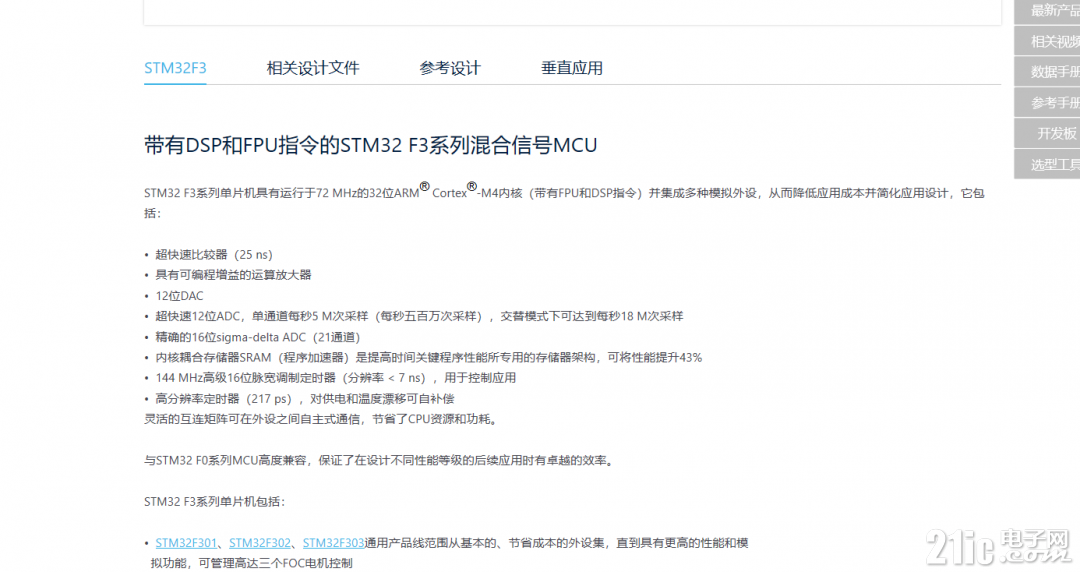The width and height of the screenshot is (1080, 572).
Task: Click bullet starting 高分辨率定时器（217 ps）
Action: (x=304, y=398)
